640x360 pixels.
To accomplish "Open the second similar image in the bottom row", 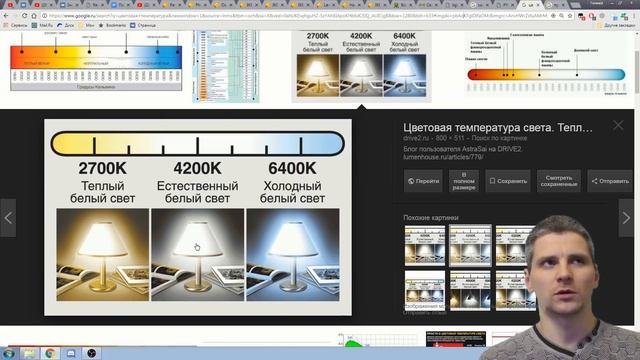I will click(x=470, y=290).
